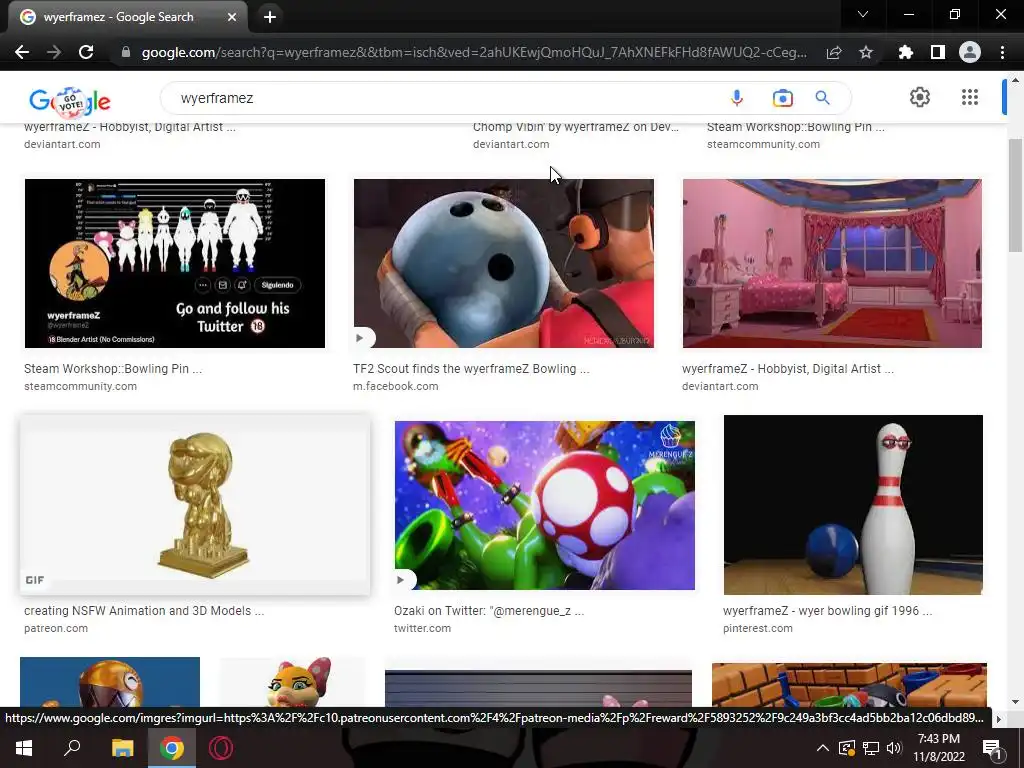This screenshot has width=1024, height=768.
Task: Open the volume control in tray
Action: pyautogui.click(x=894, y=748)
